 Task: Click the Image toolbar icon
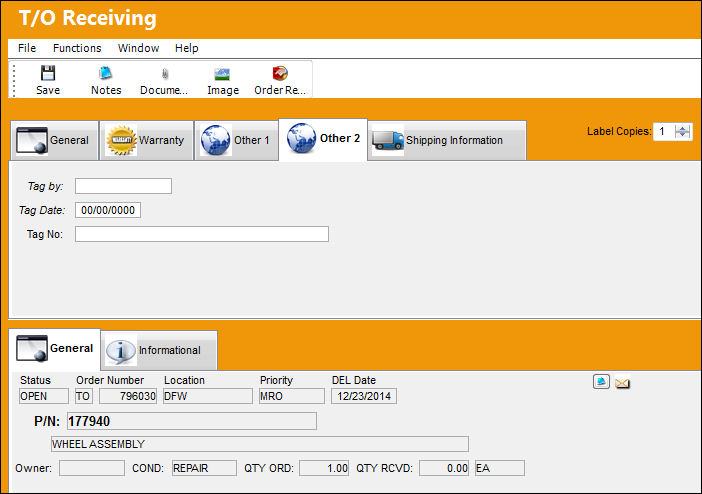[222, 74]
